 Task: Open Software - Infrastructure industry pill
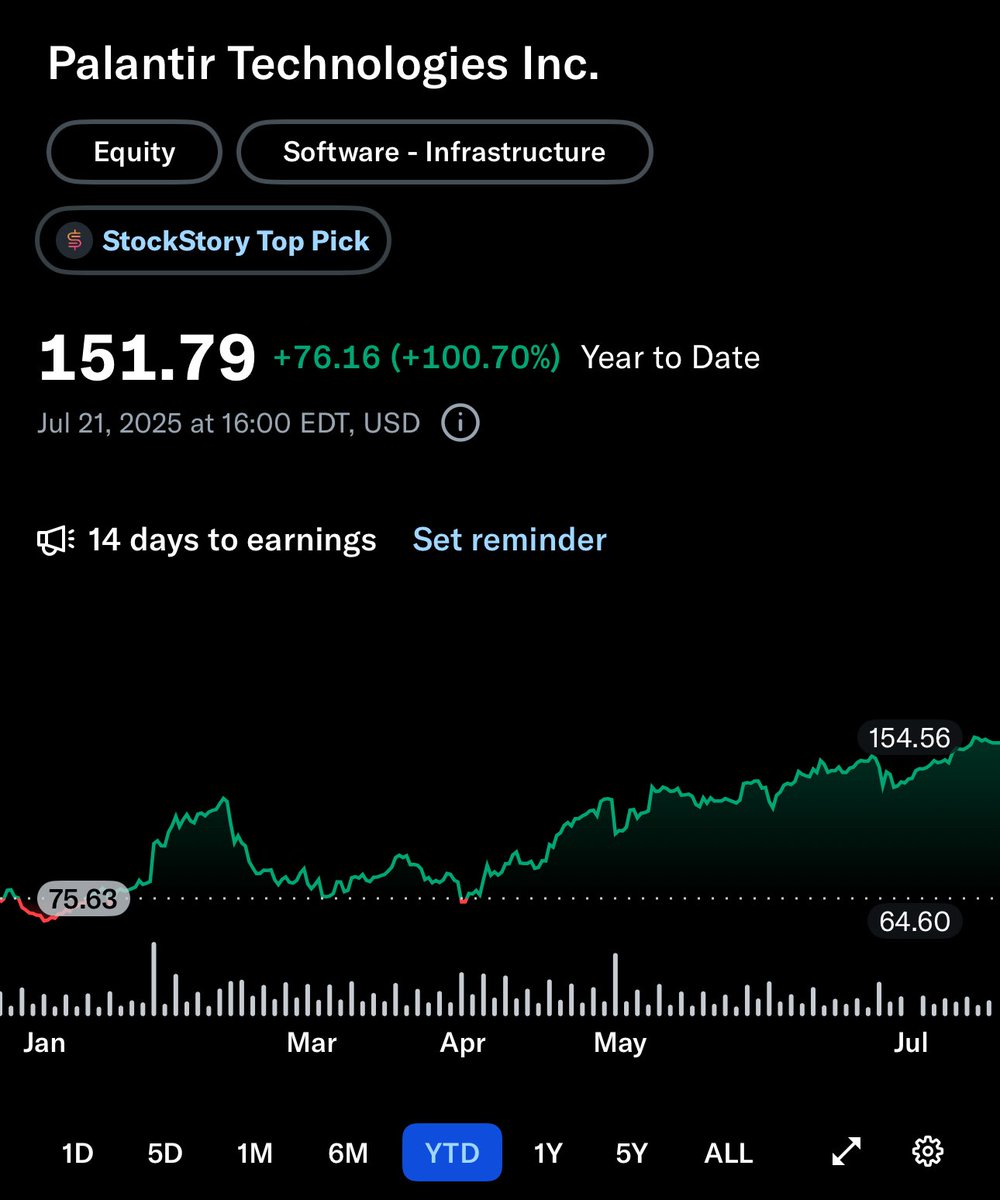tap(444, 152)
